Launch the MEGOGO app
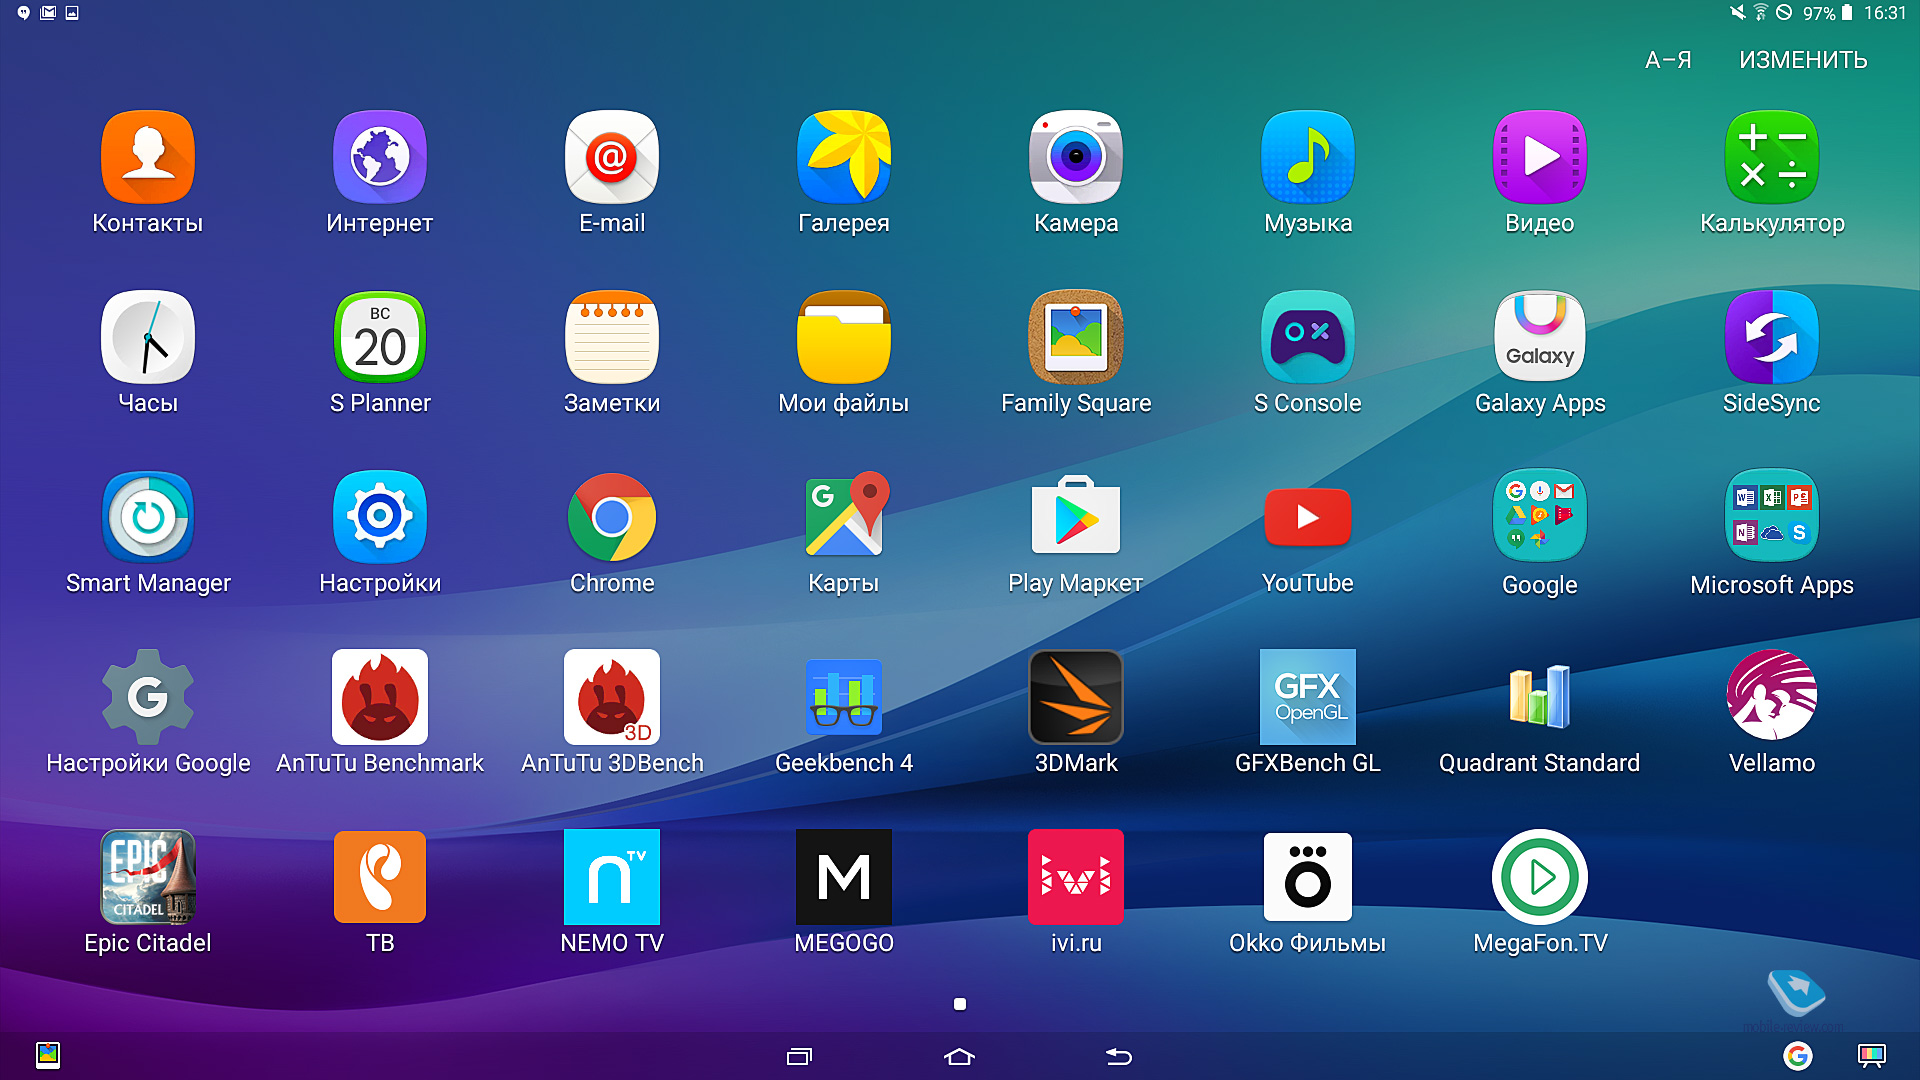Viewport: 1920px width, 1080px height. pyautogui.click(x=844, y=878)
